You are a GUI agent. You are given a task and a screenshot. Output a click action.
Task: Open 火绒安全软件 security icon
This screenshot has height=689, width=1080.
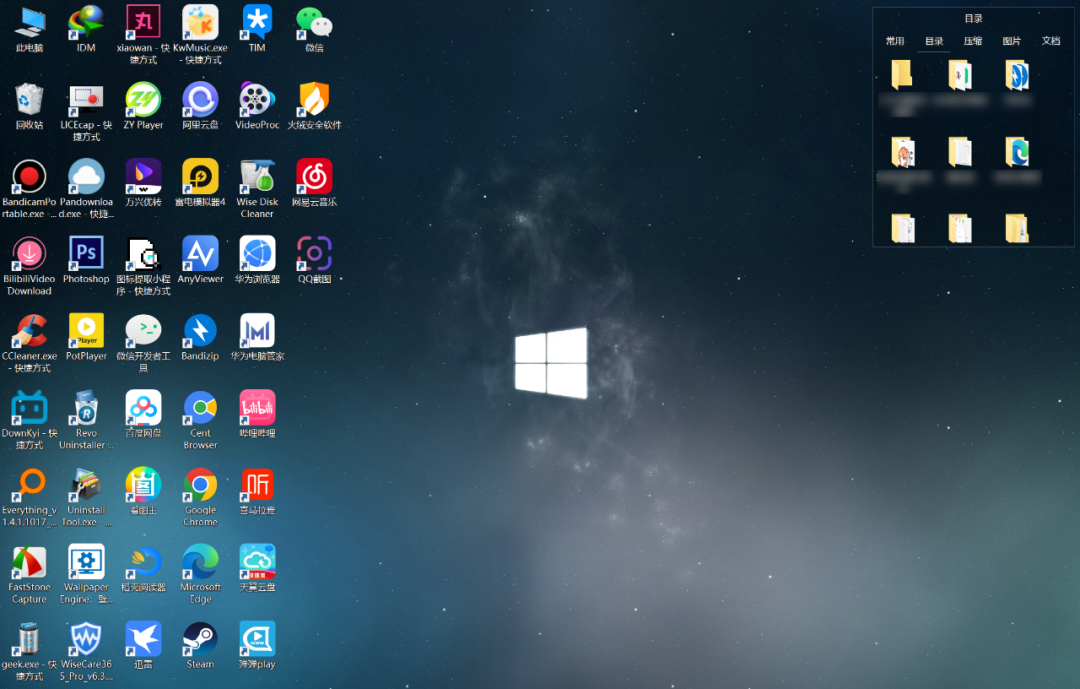pos(314,101)
